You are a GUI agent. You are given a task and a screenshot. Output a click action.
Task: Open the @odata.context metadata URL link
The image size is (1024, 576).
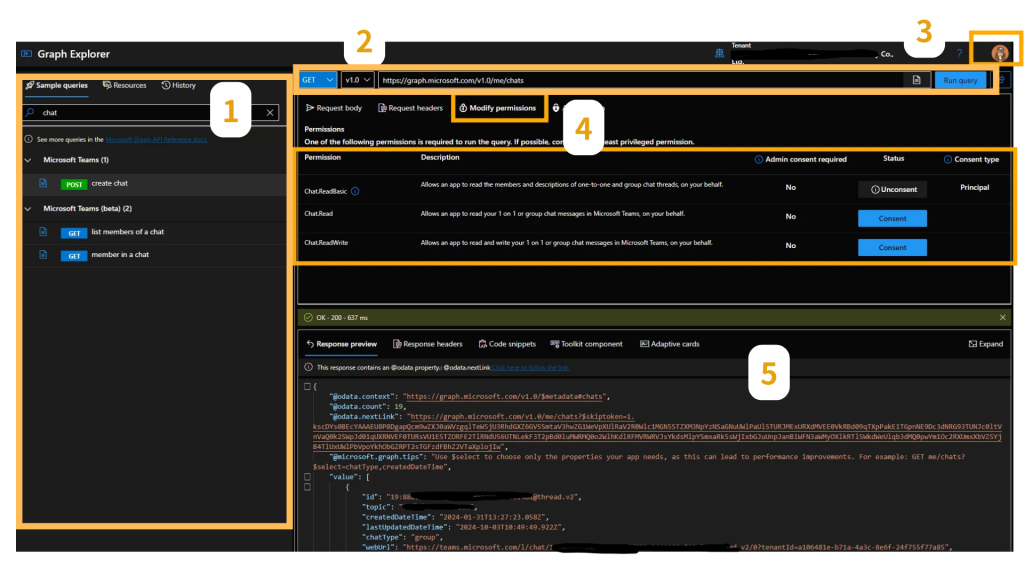[504, 396]
